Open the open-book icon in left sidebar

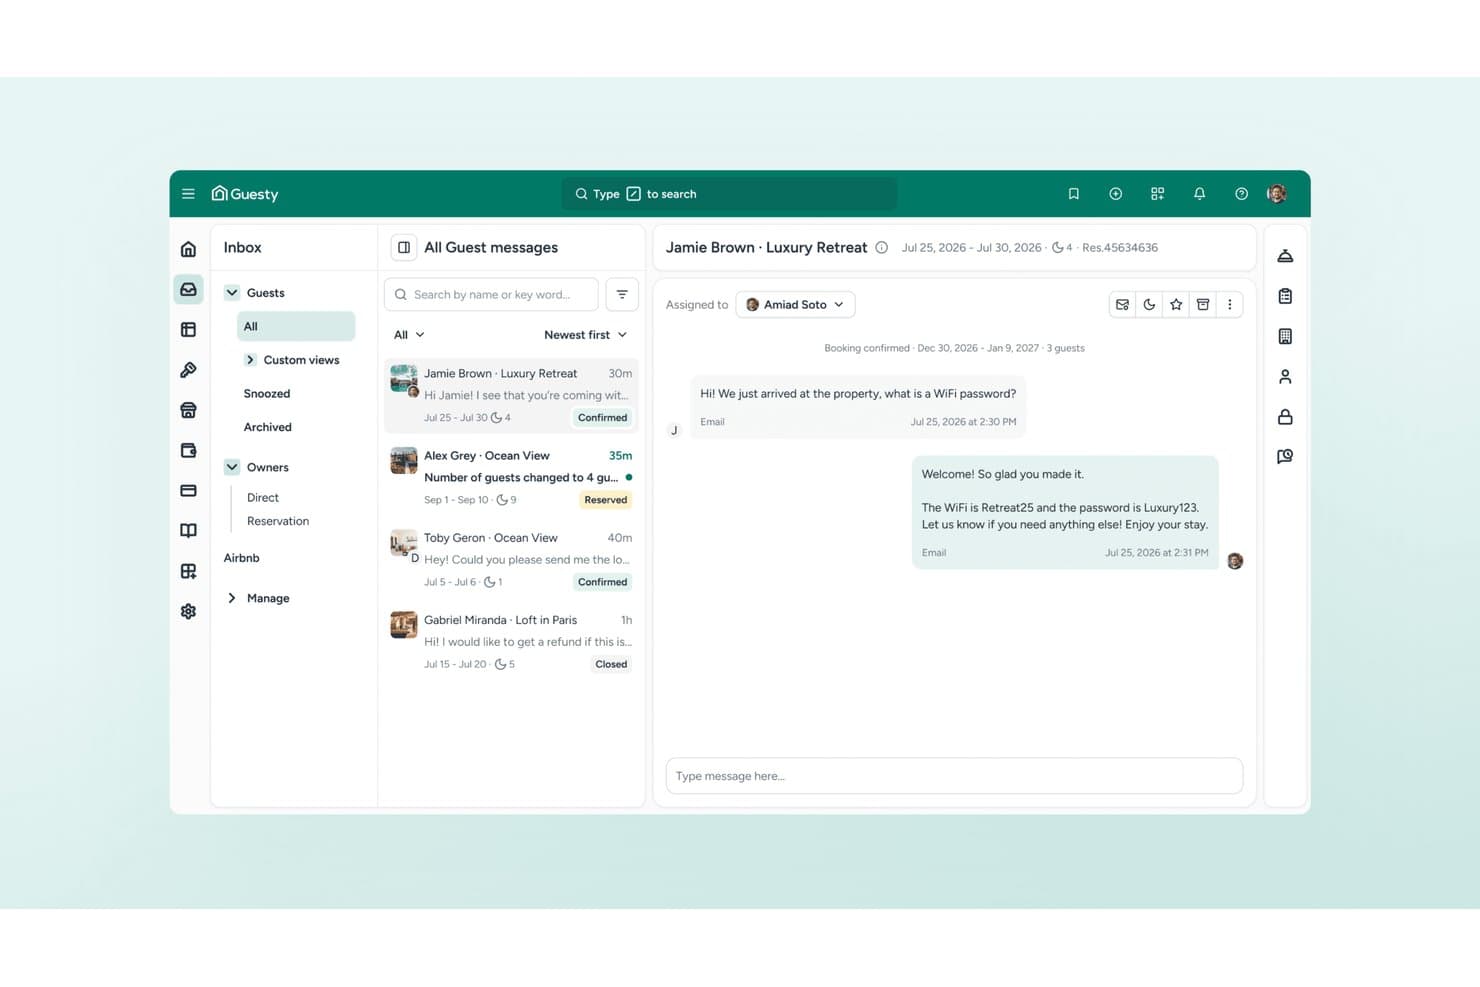click(x=188, y=531)
